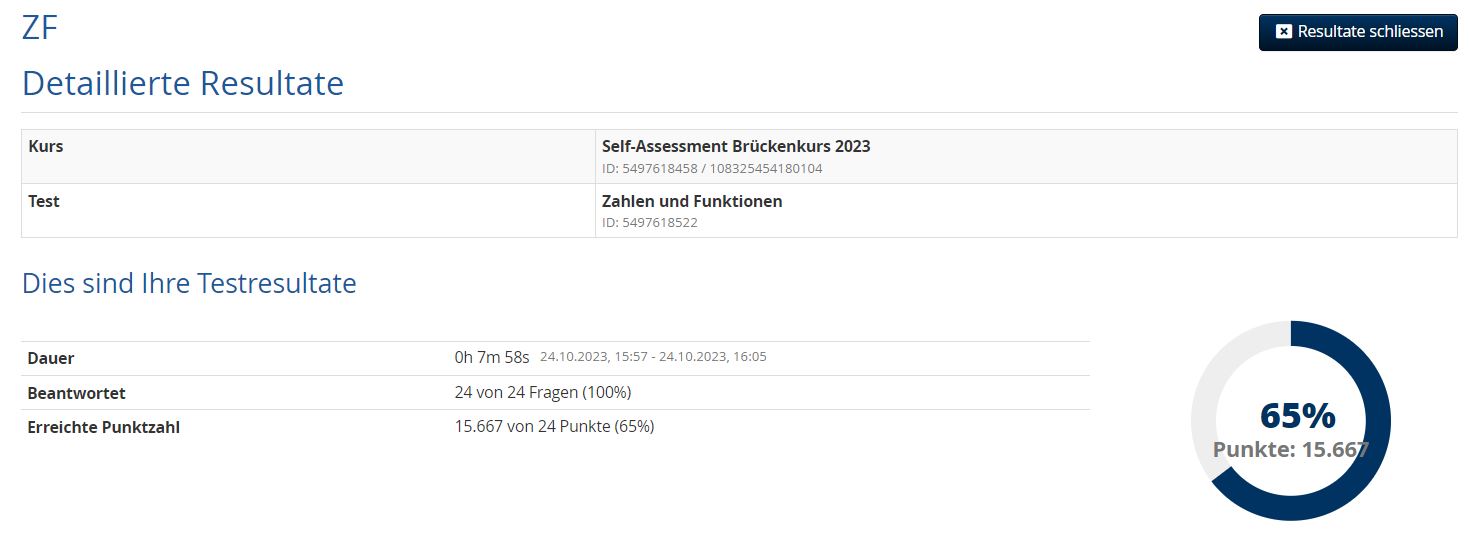
Task: Click the X icon in Resultate schliessen
Action: [x=1284, y=32]
